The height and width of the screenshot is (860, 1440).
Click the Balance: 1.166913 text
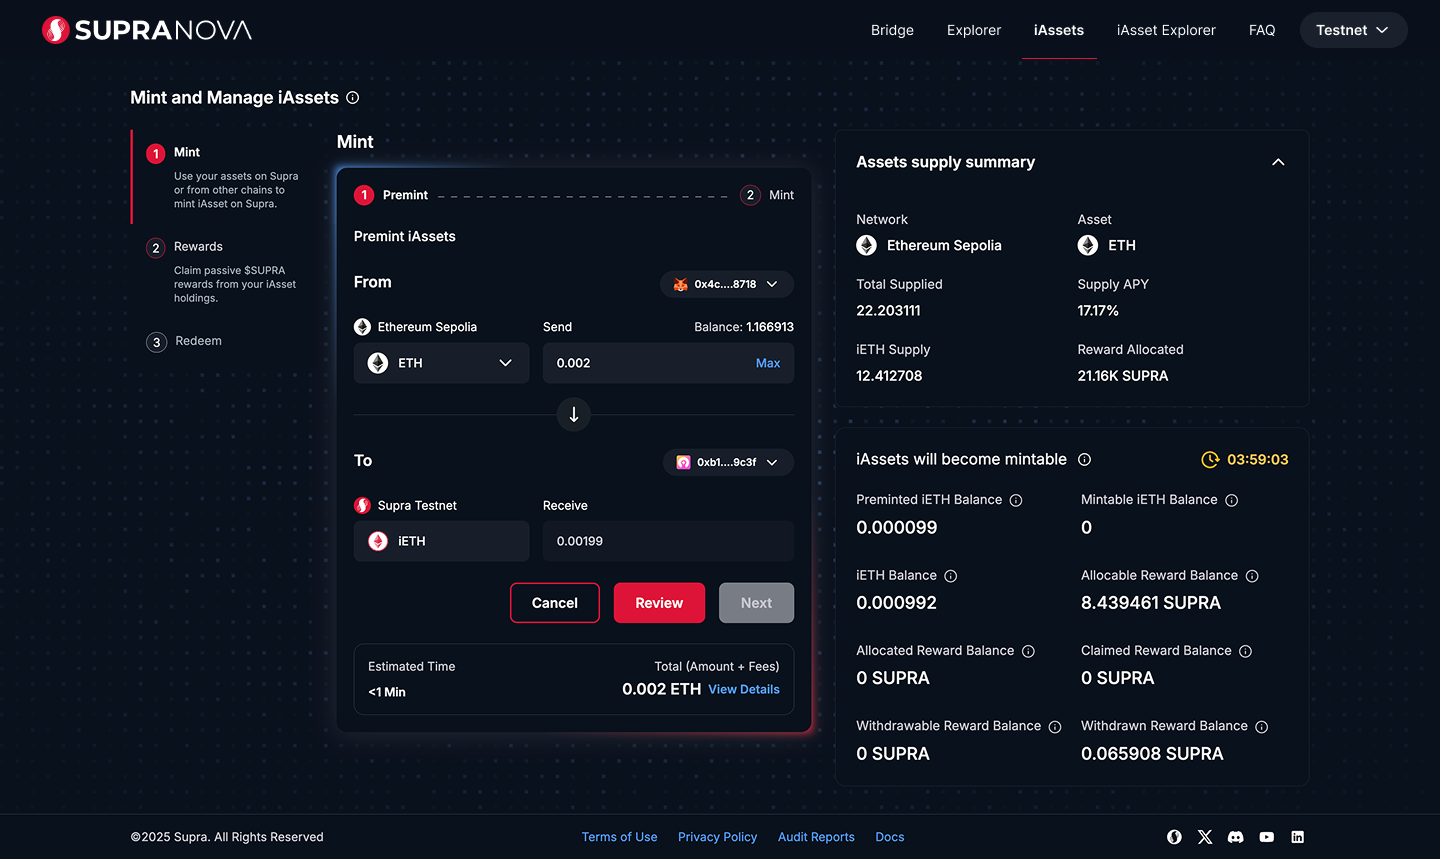point(744,327)
